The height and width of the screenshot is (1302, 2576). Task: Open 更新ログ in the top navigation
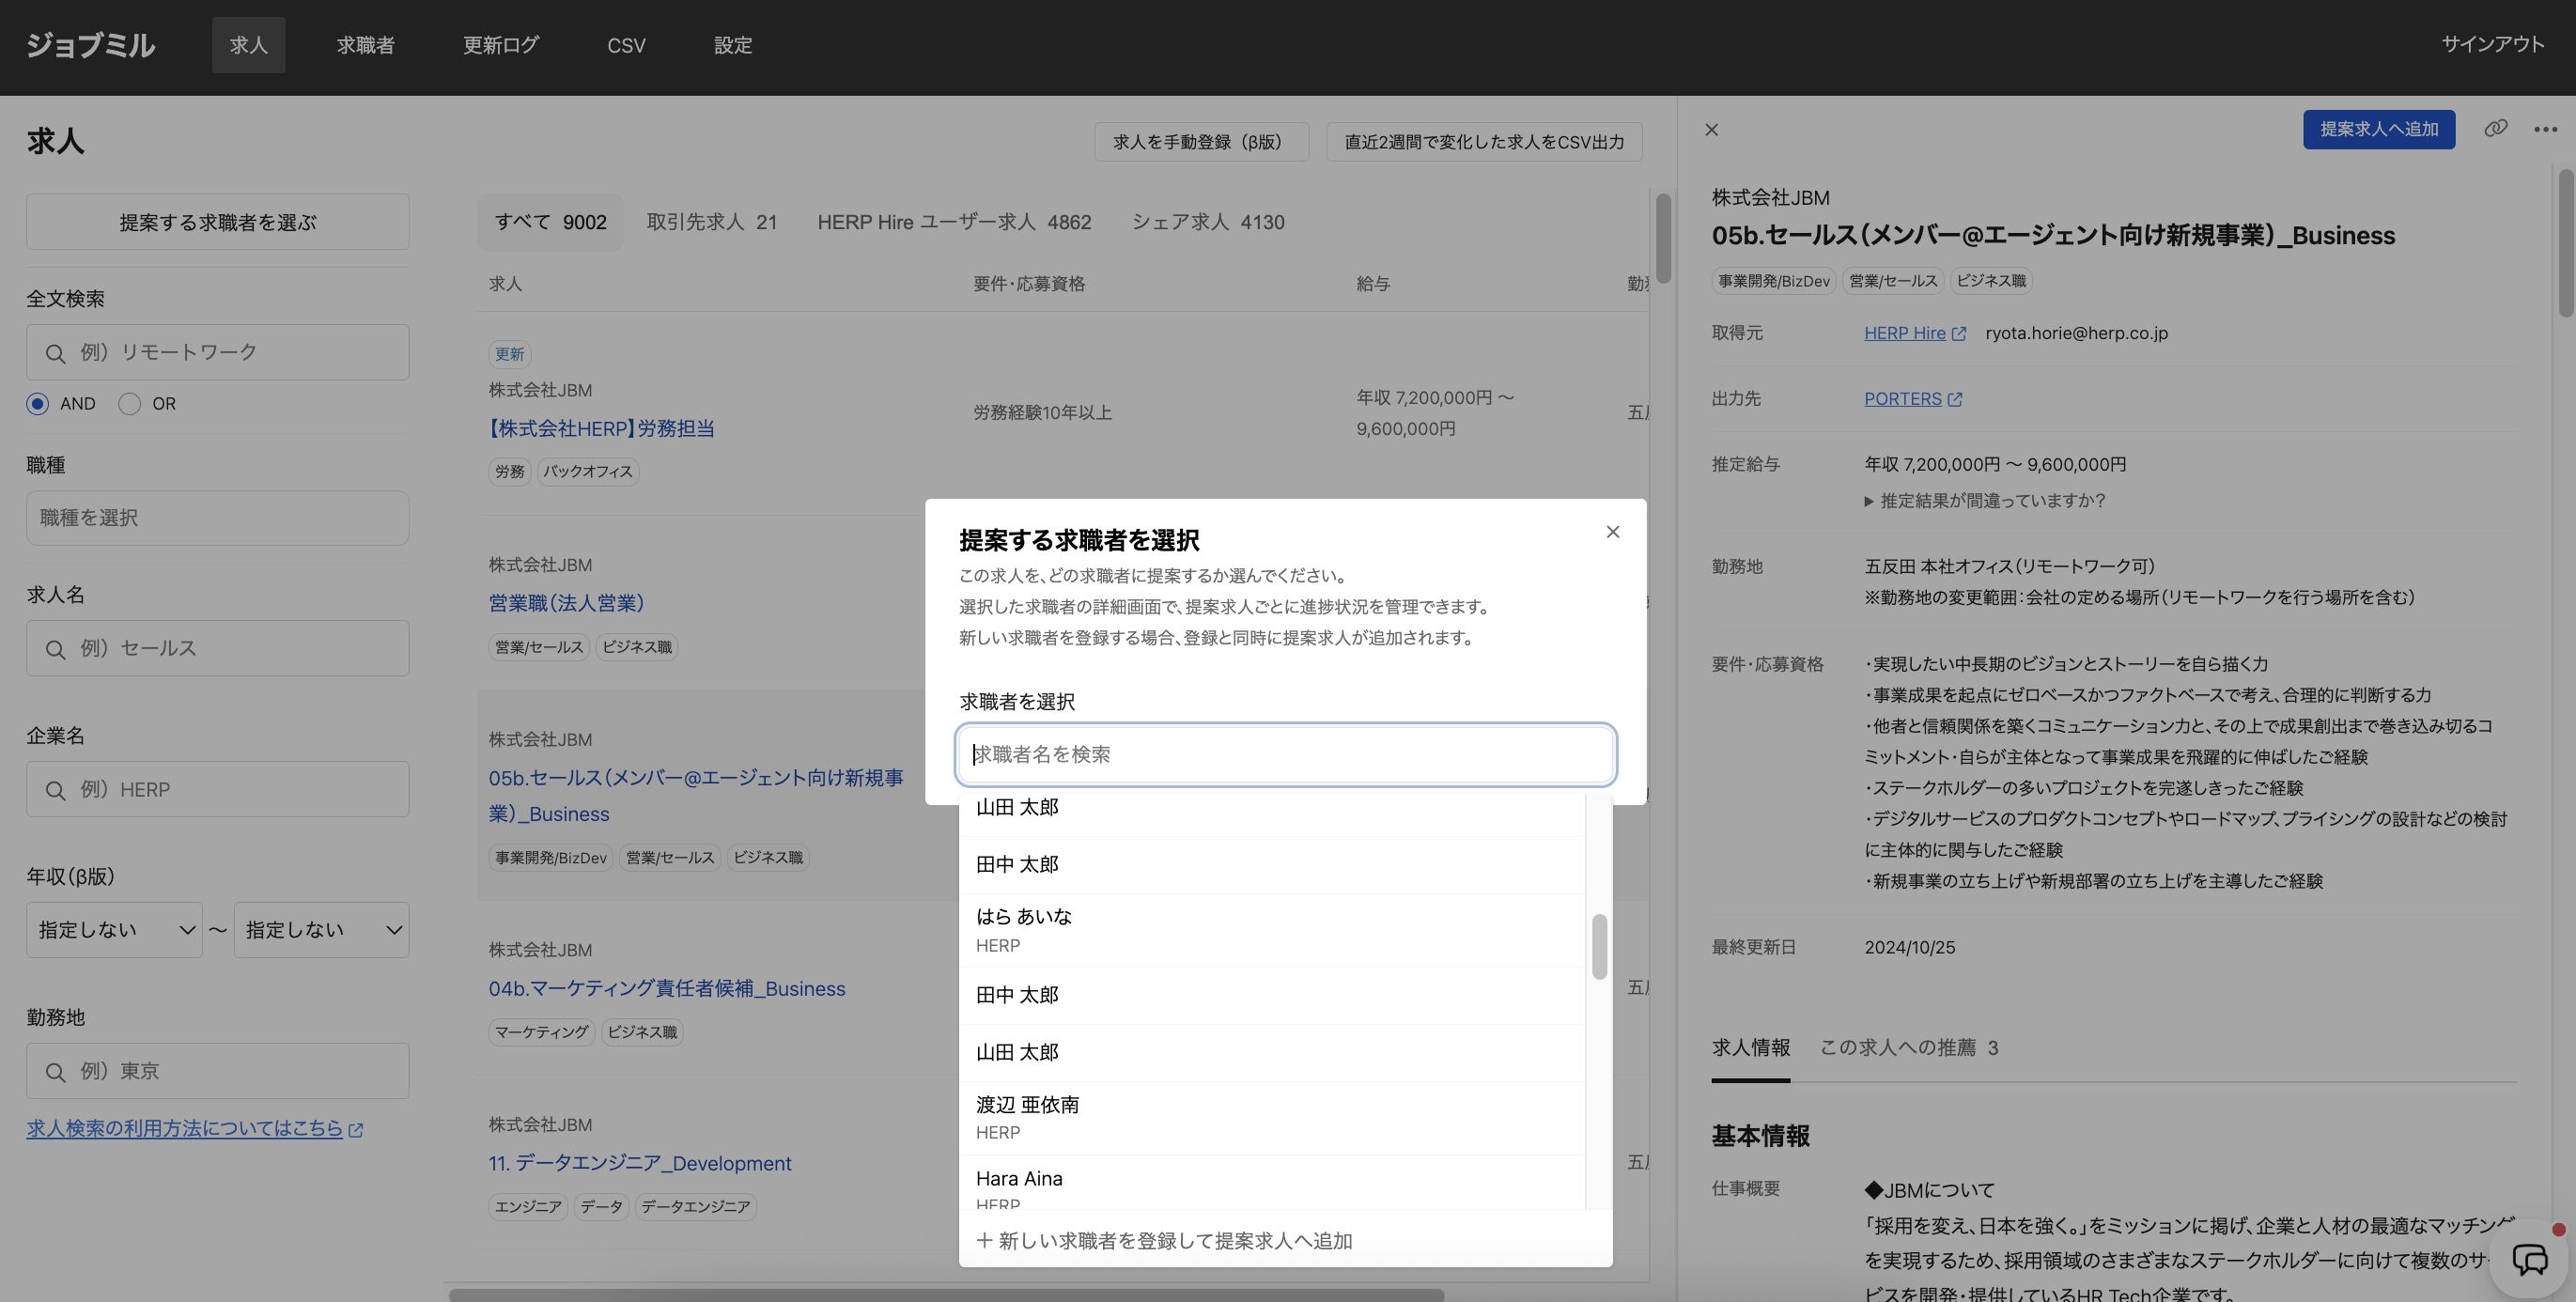(x=501, y=45)
